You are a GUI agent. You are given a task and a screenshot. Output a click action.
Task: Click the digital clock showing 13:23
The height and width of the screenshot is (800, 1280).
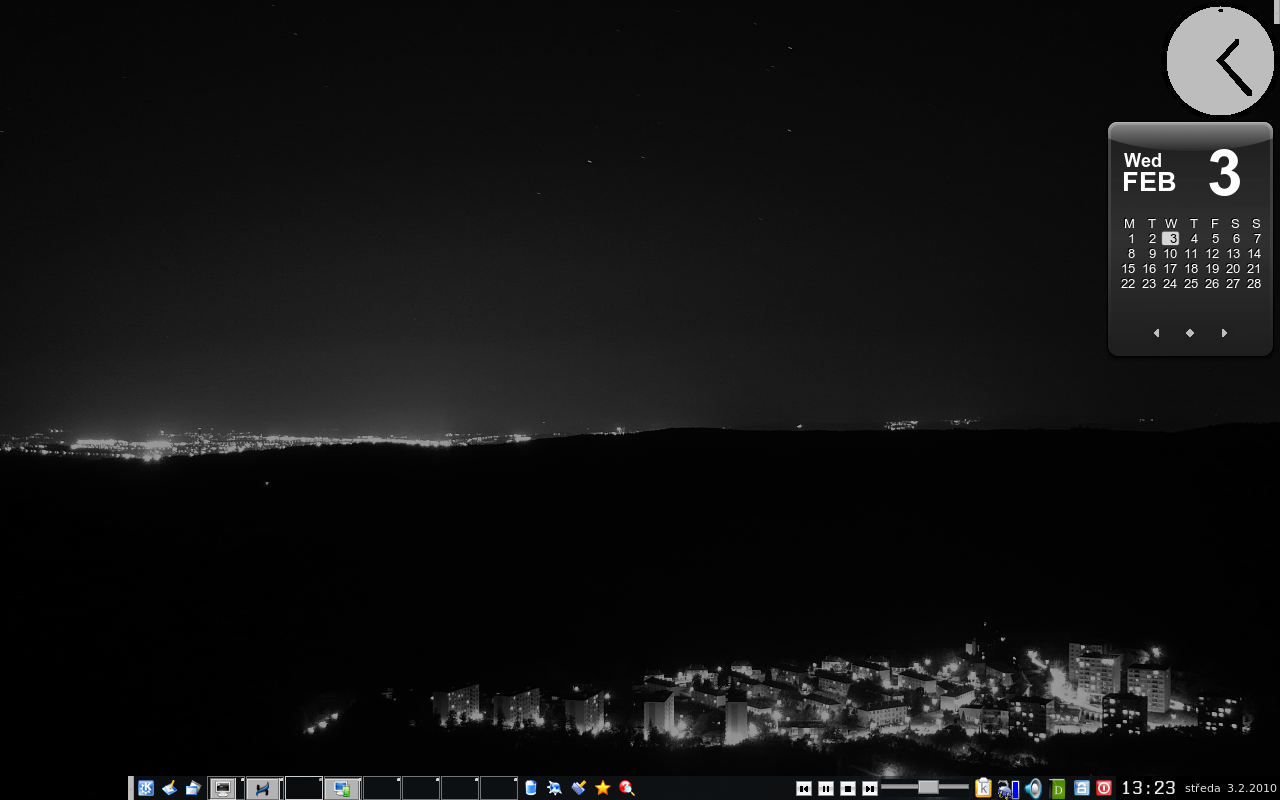(1148, 788)
